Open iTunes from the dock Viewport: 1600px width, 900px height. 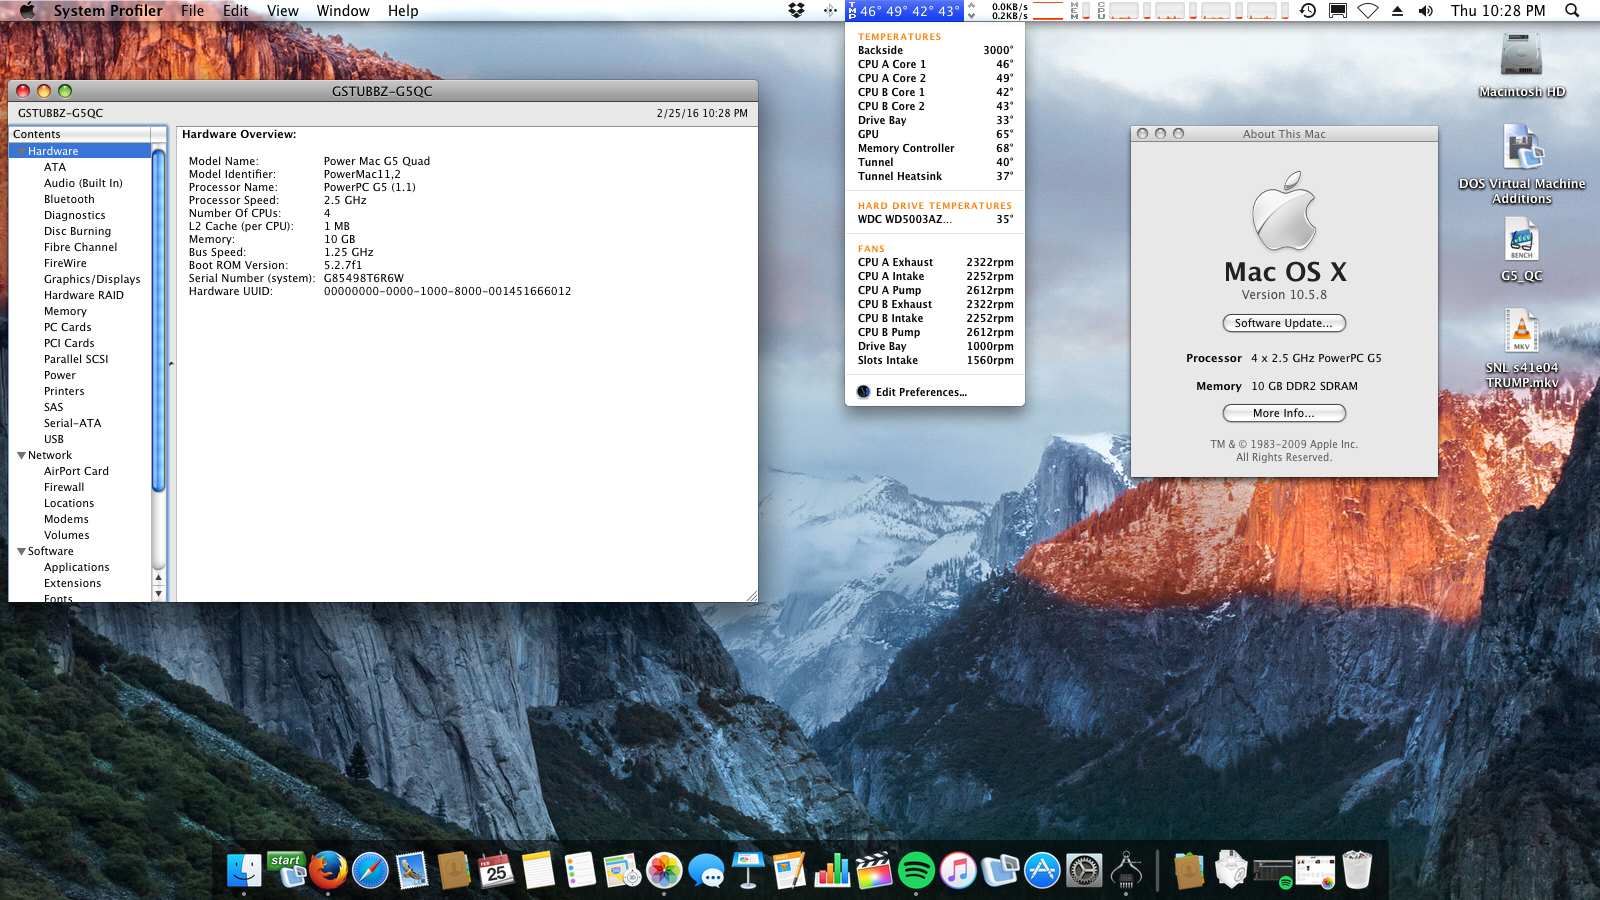(958, 870)
